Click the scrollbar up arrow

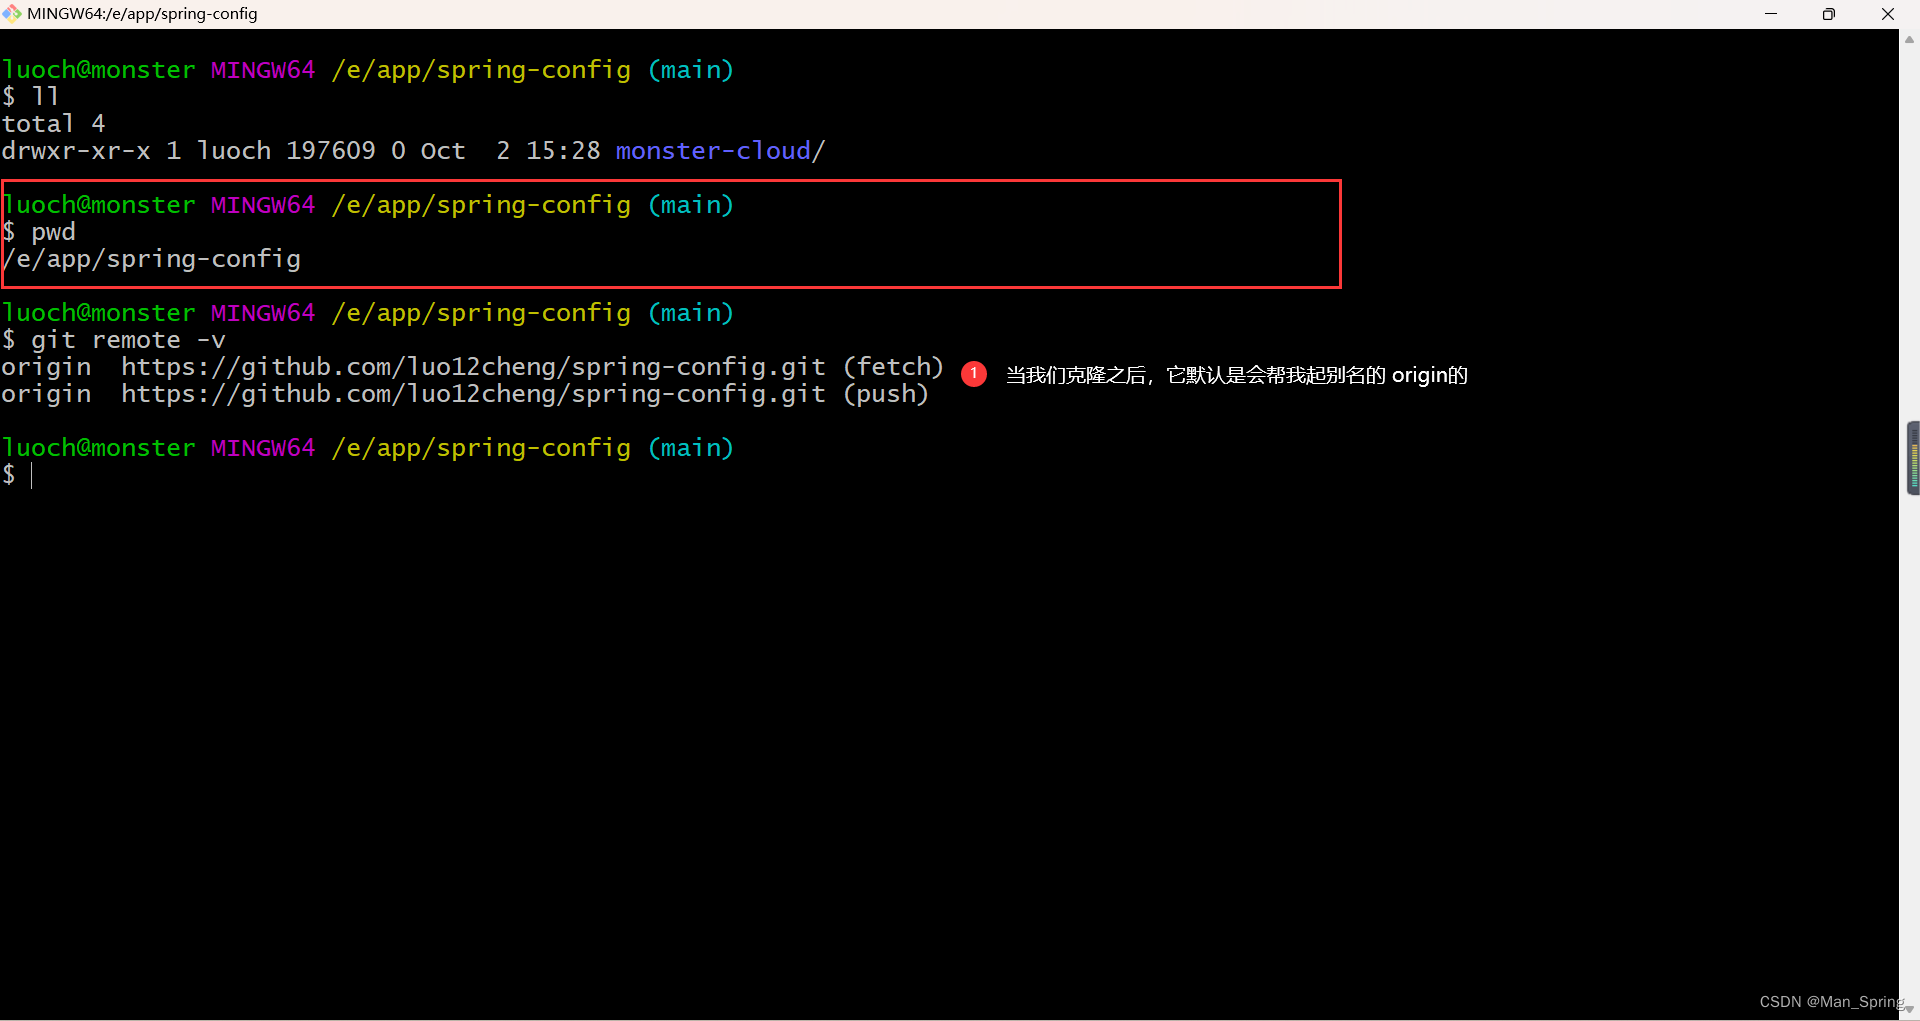click(1909, 40)
